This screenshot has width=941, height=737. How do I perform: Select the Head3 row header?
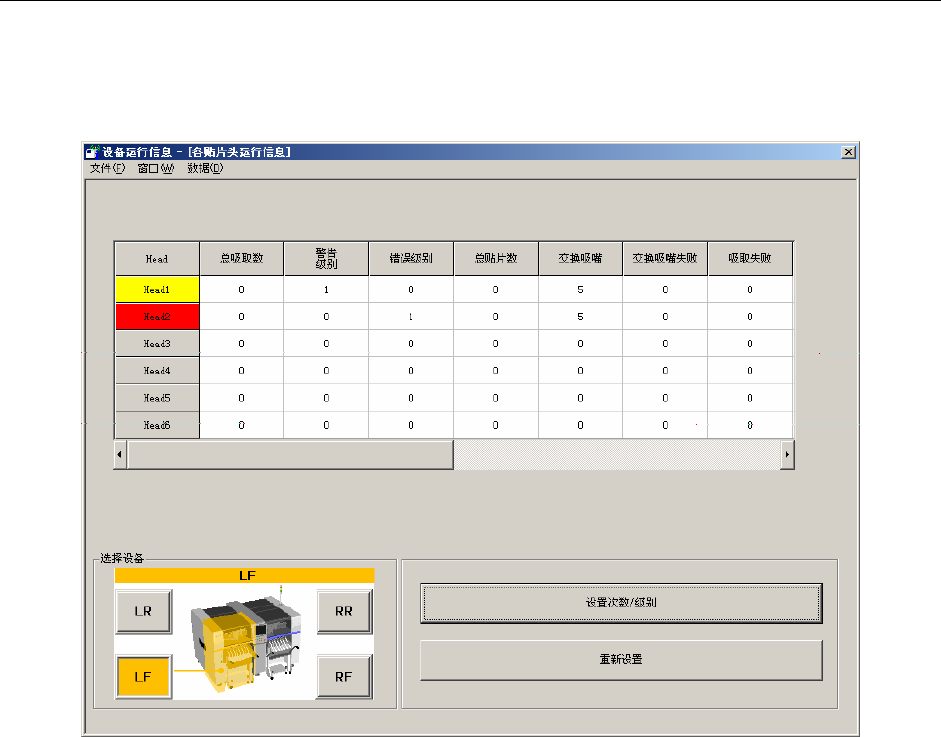(x=157, y=344)
